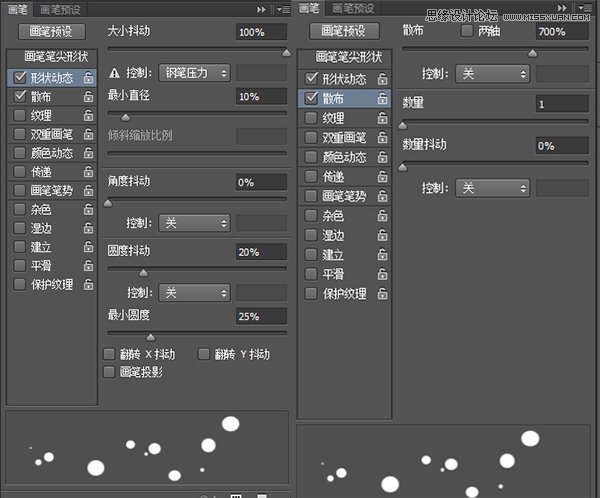Click lock icon next to 画笔笔势 in right panel
Screen dimensions: 600x498
point(382,196)
